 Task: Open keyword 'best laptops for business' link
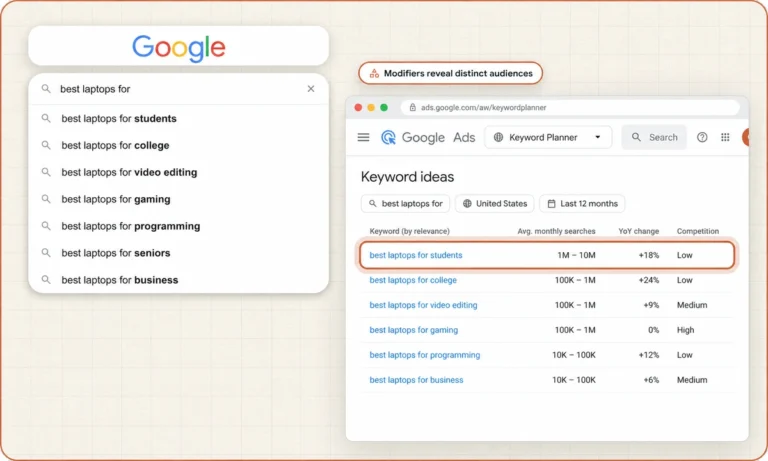416,380
